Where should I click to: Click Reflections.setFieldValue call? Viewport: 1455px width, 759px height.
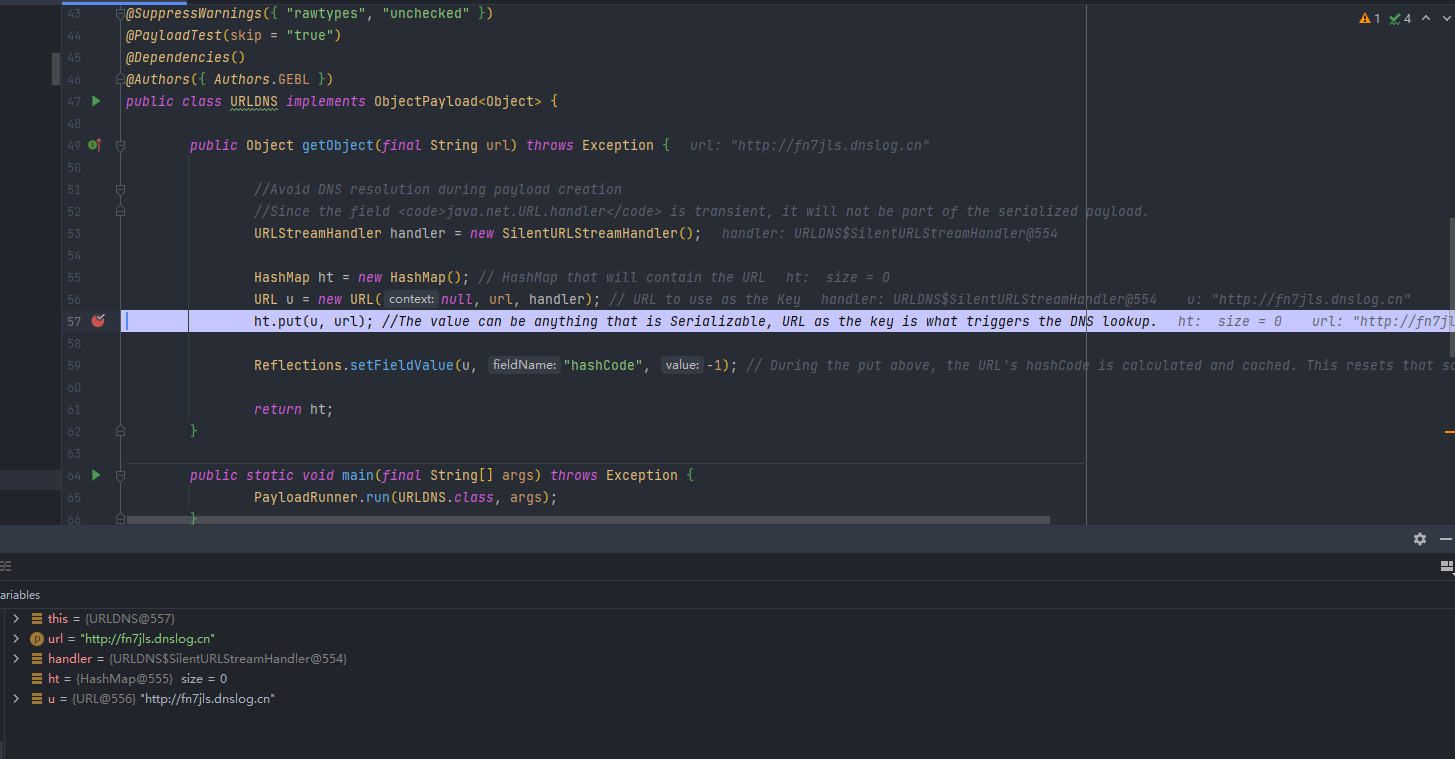[x=353, y=365]
